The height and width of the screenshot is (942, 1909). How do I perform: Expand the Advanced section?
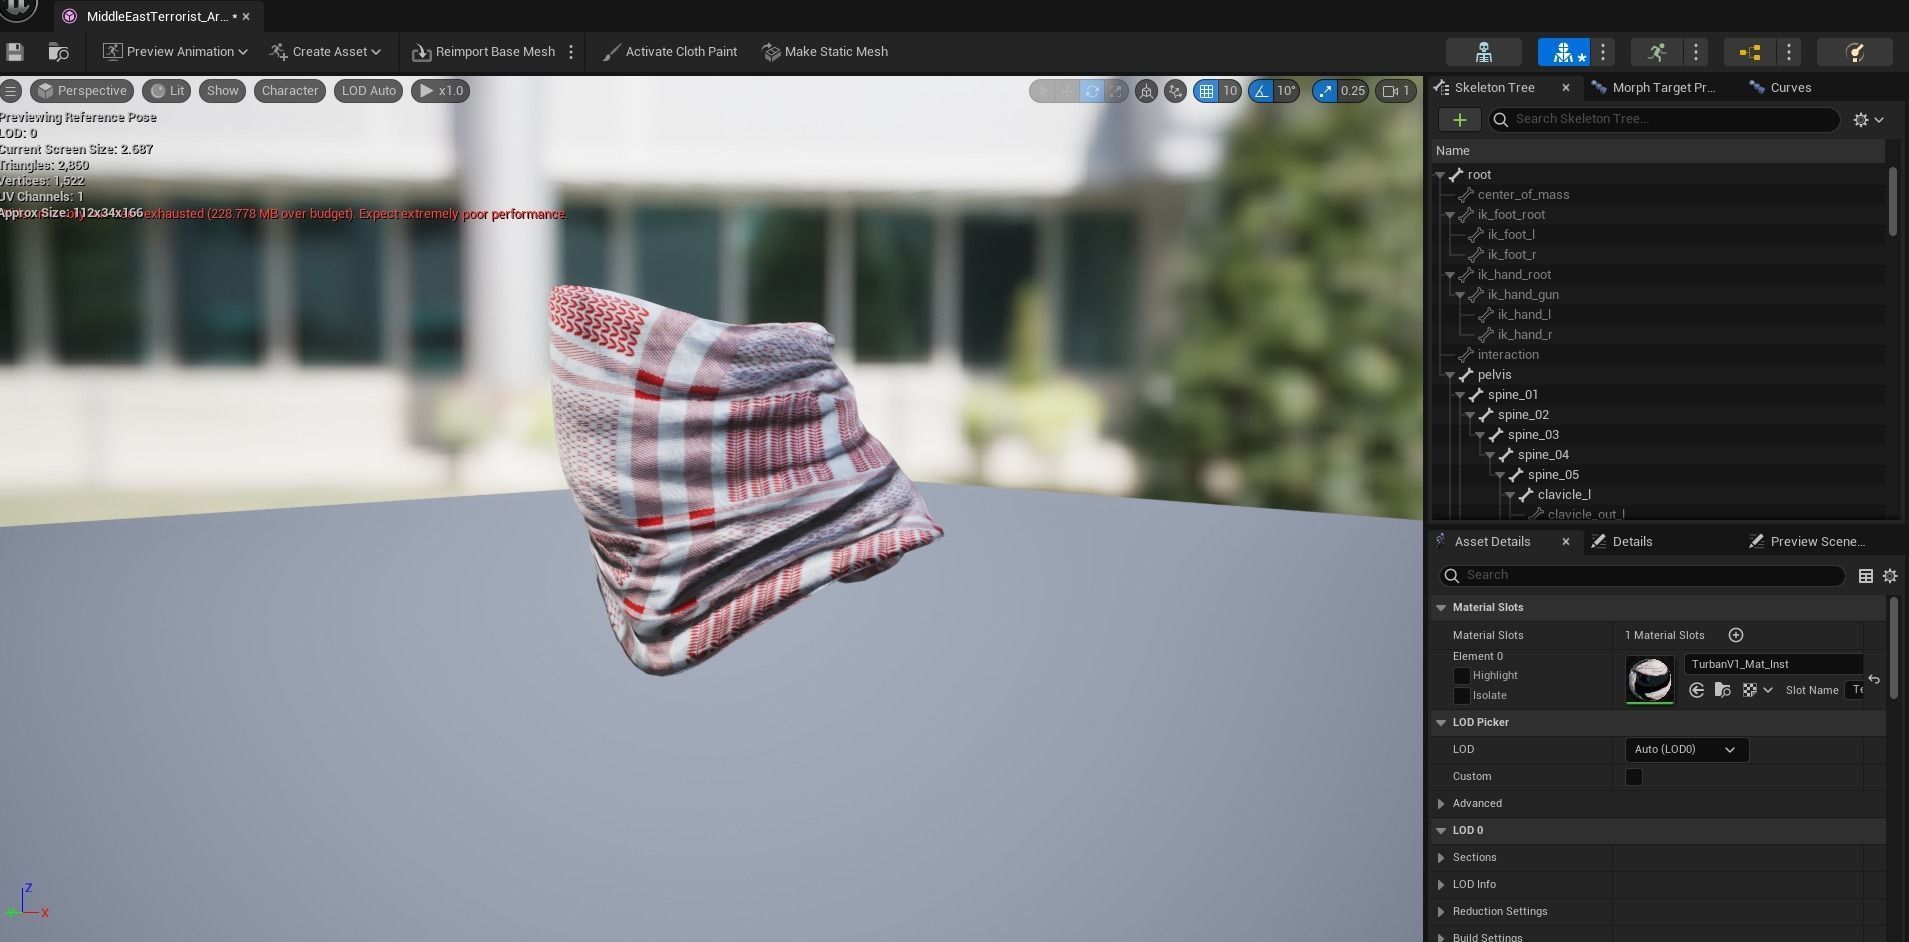1441,804
